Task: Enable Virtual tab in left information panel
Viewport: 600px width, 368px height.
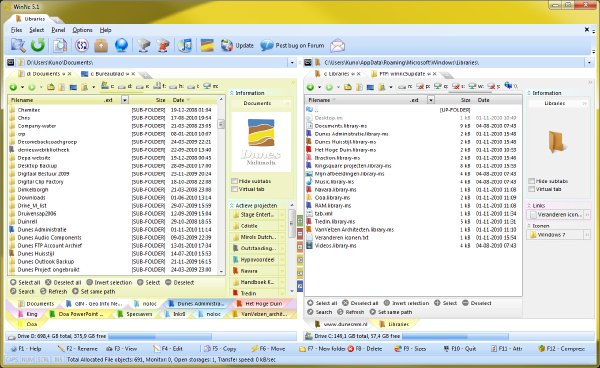Action: pyautogui.click(x=234, y=189)
